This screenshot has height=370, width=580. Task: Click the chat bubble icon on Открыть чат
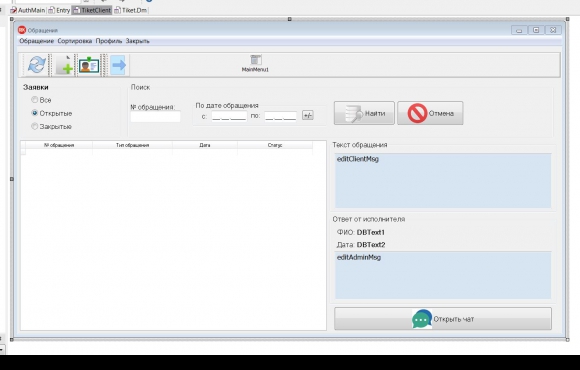tap(422, 319)
